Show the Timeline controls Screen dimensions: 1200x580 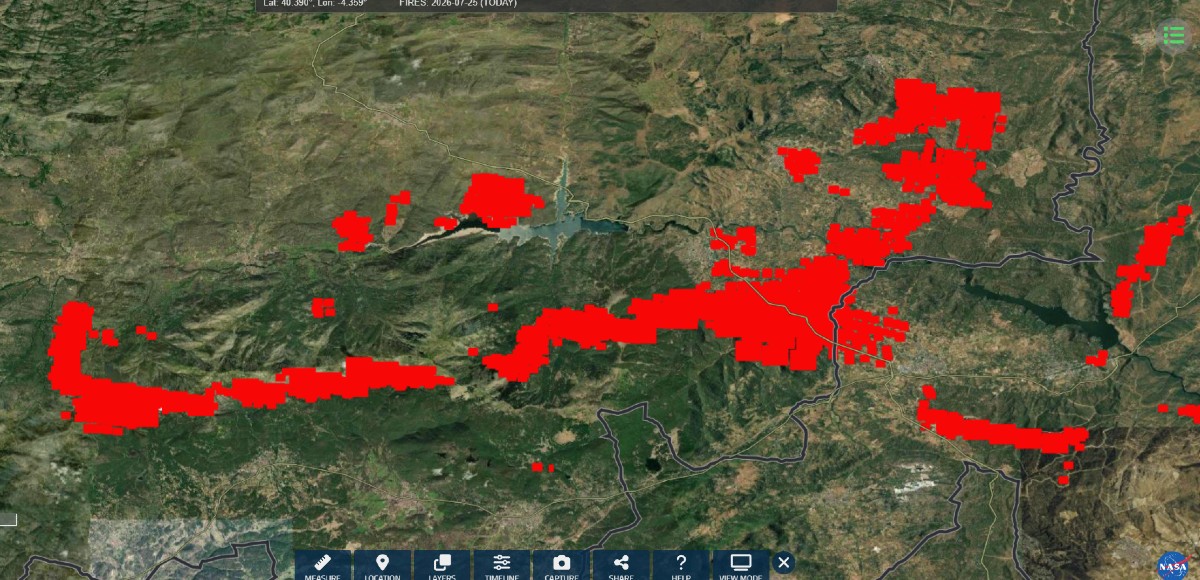tap(502, 566)
